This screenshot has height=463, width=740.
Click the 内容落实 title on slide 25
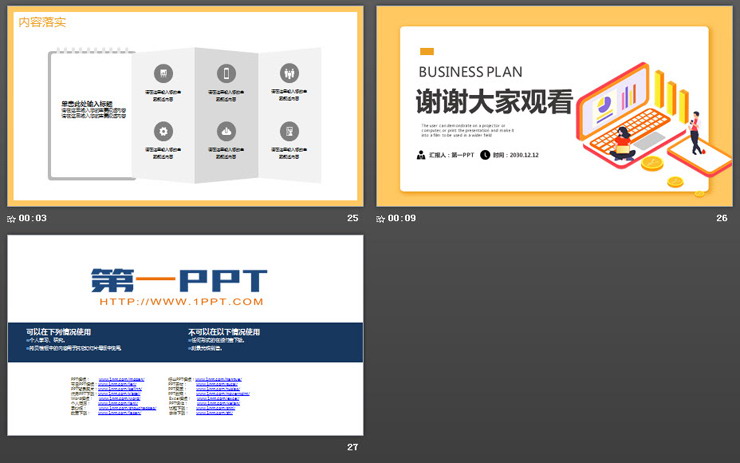[42, 22]
